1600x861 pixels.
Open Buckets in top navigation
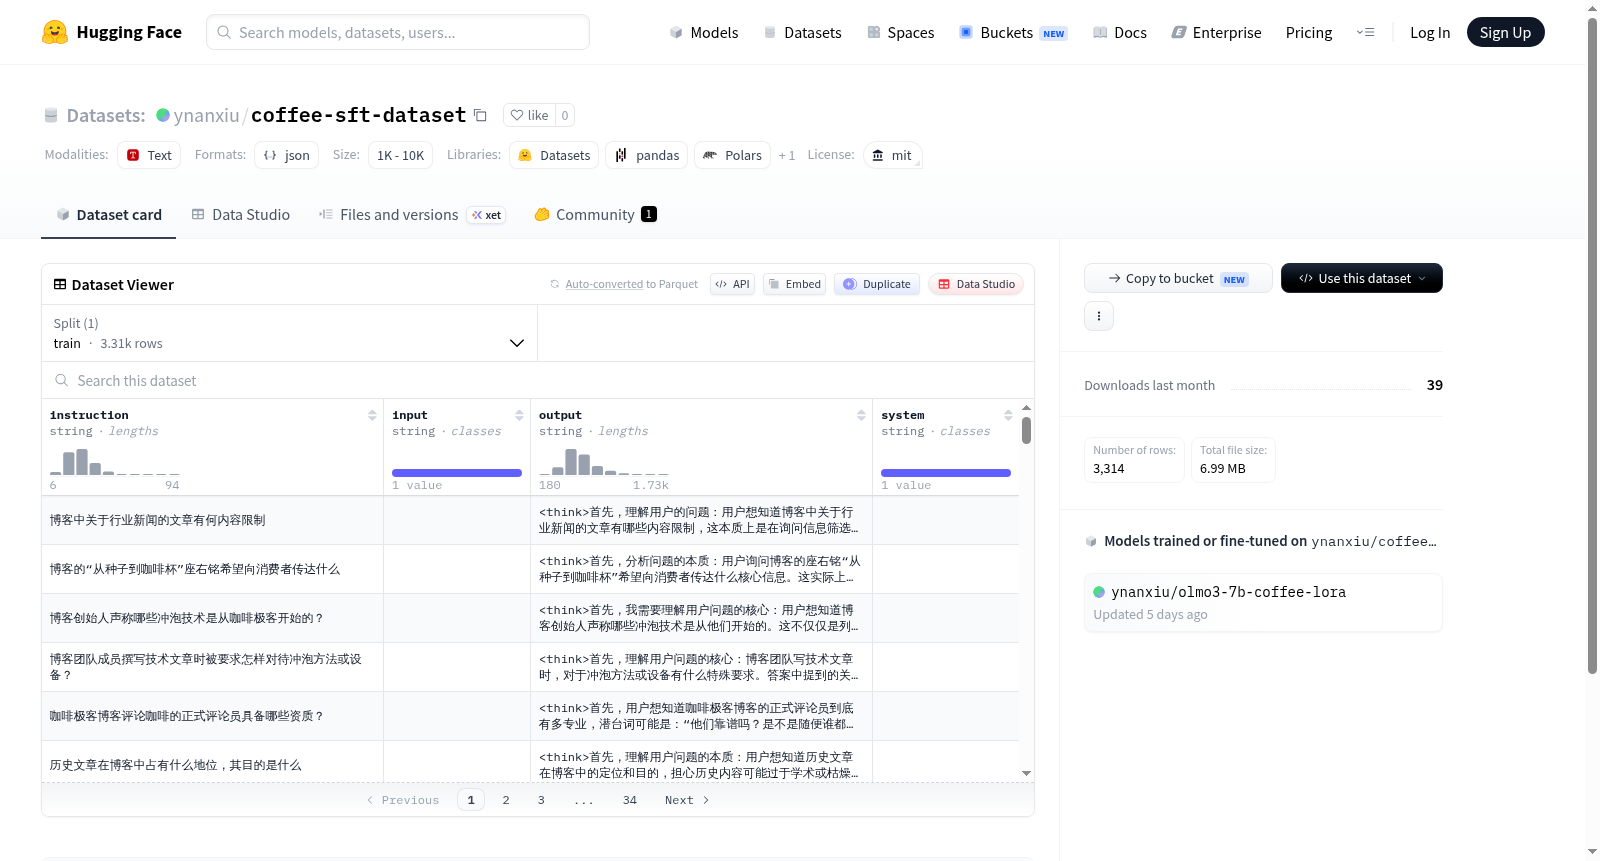1013,32
